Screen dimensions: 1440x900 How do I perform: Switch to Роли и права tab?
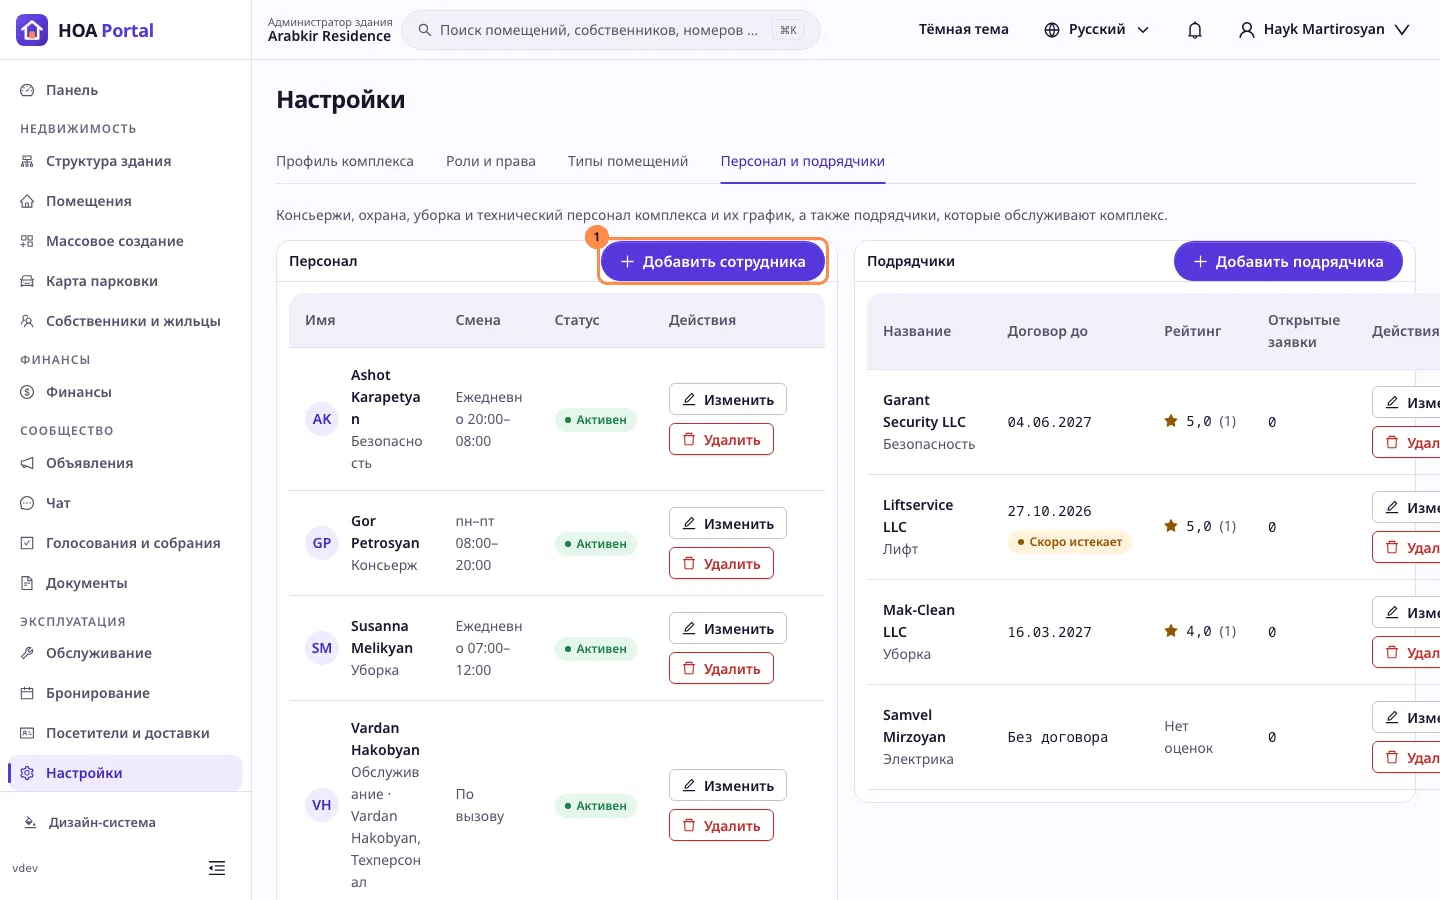click(491, 161)
